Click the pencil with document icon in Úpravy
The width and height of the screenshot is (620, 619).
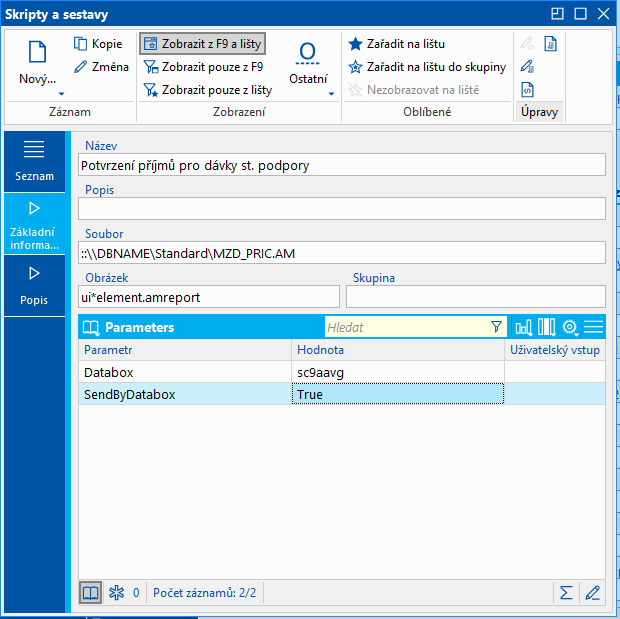[527, 66]
